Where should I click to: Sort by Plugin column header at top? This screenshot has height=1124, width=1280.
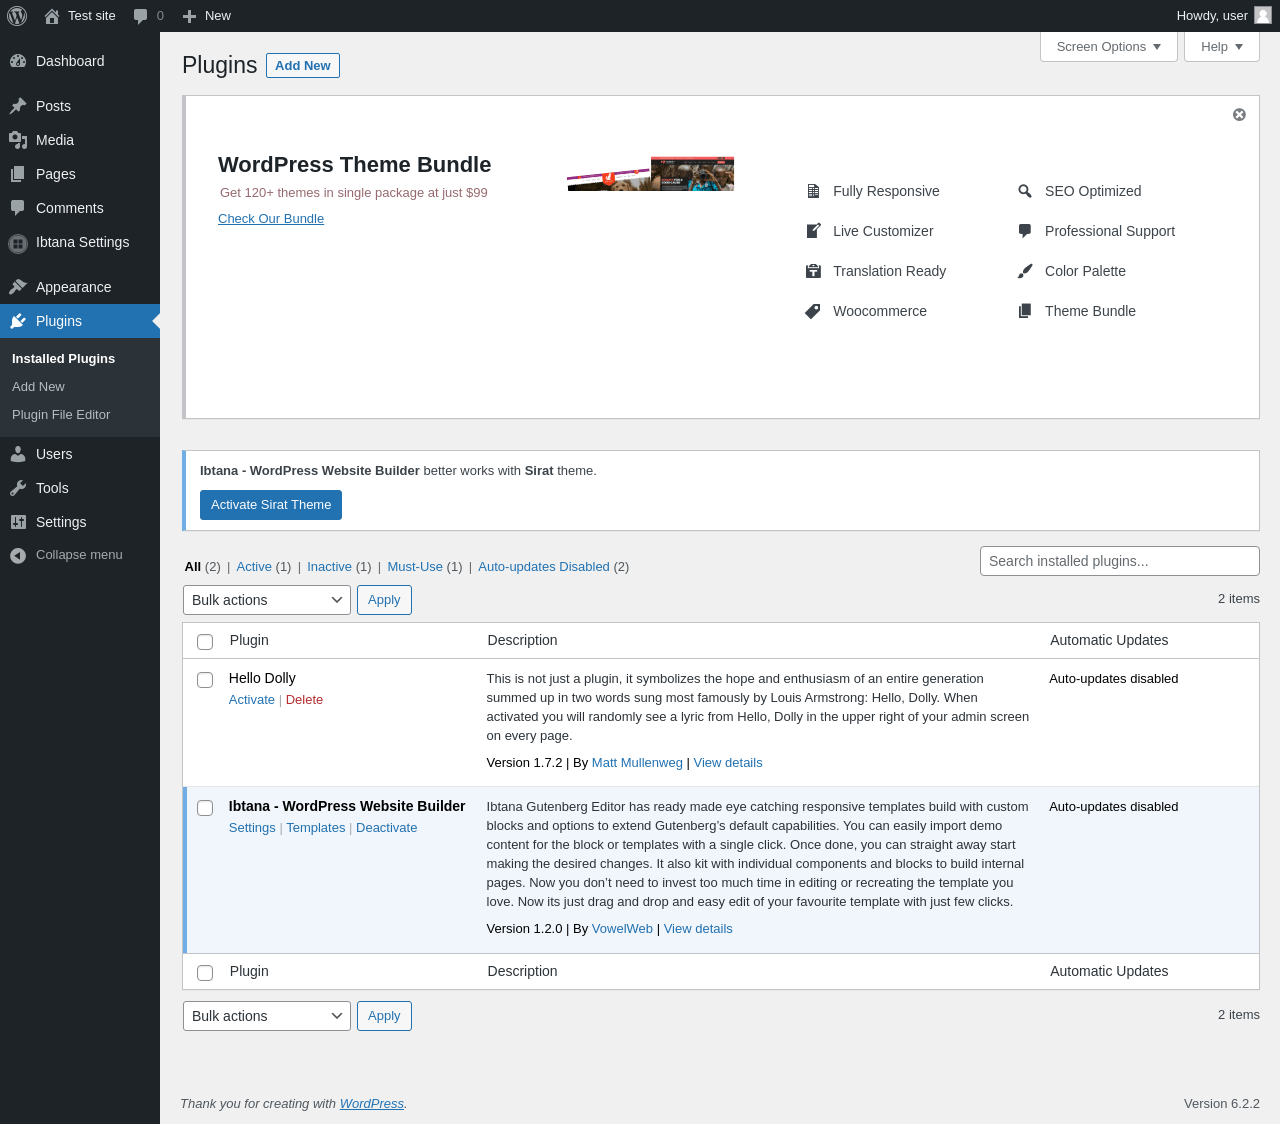(x=249, y=641)
